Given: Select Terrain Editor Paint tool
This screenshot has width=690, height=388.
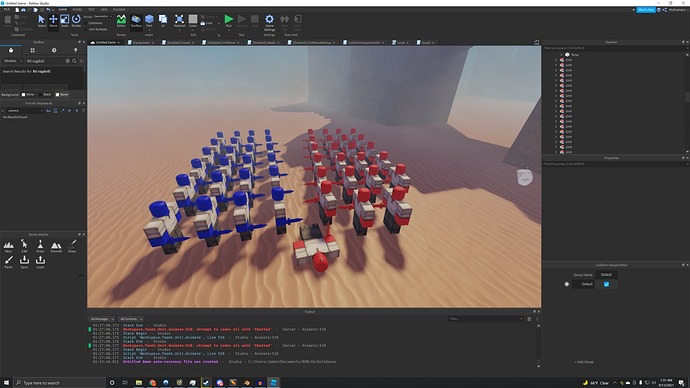Looking at the screenshot, I should click(x=8, y=262).
